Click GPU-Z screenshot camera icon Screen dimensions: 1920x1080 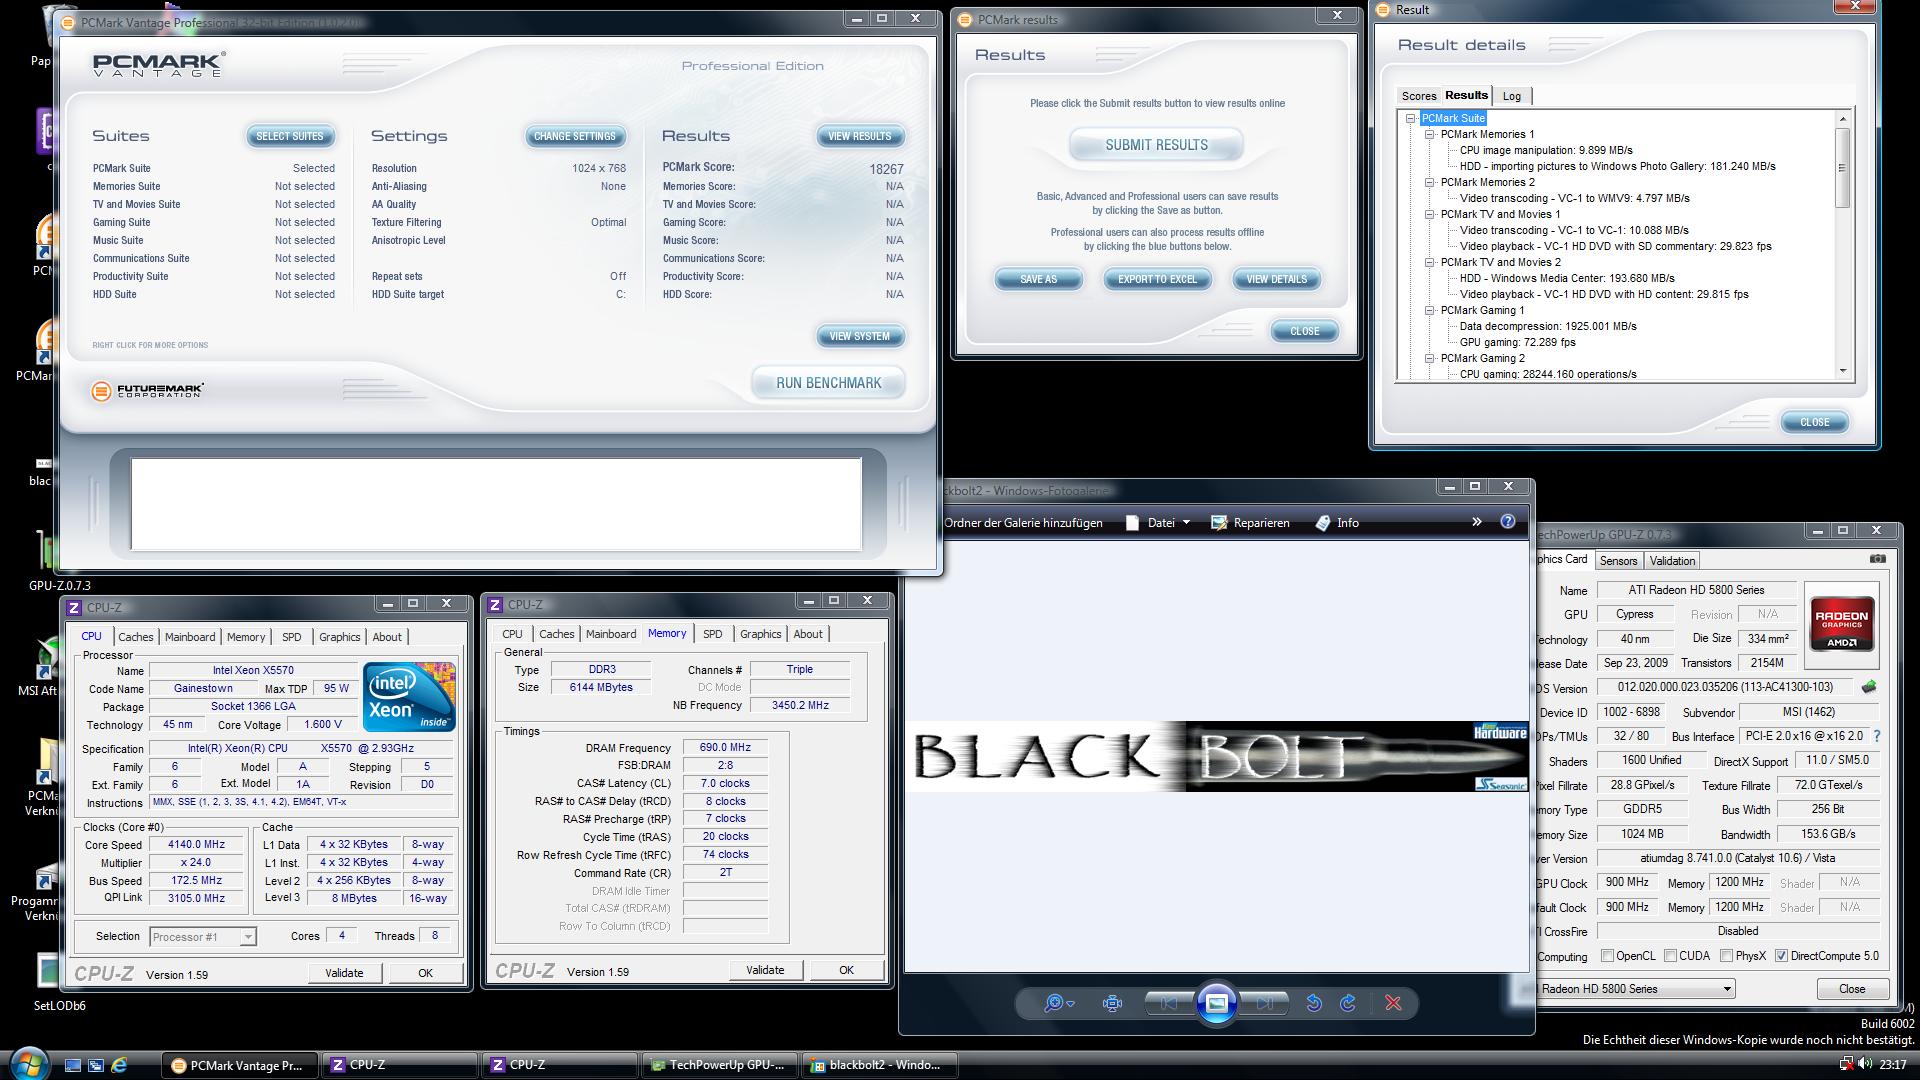click(1877, 559)
